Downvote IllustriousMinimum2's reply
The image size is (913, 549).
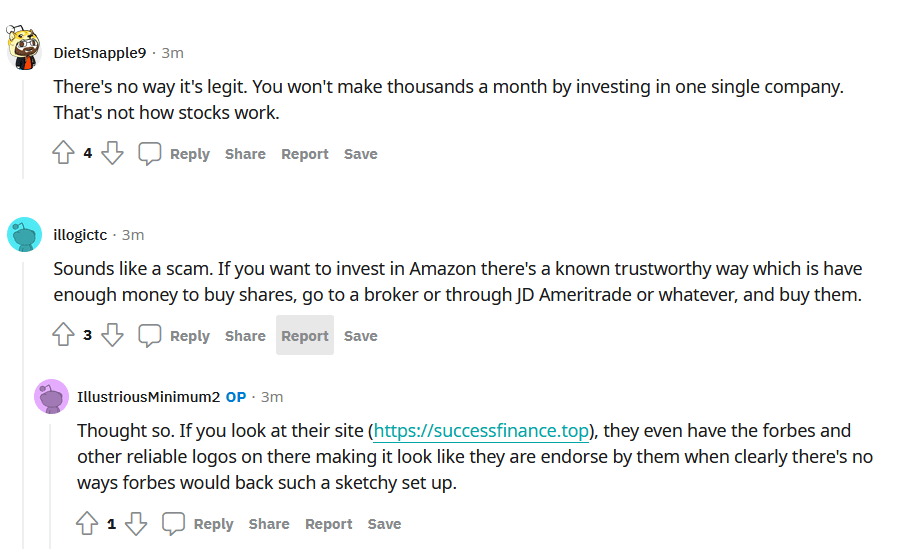coord(136,523)
